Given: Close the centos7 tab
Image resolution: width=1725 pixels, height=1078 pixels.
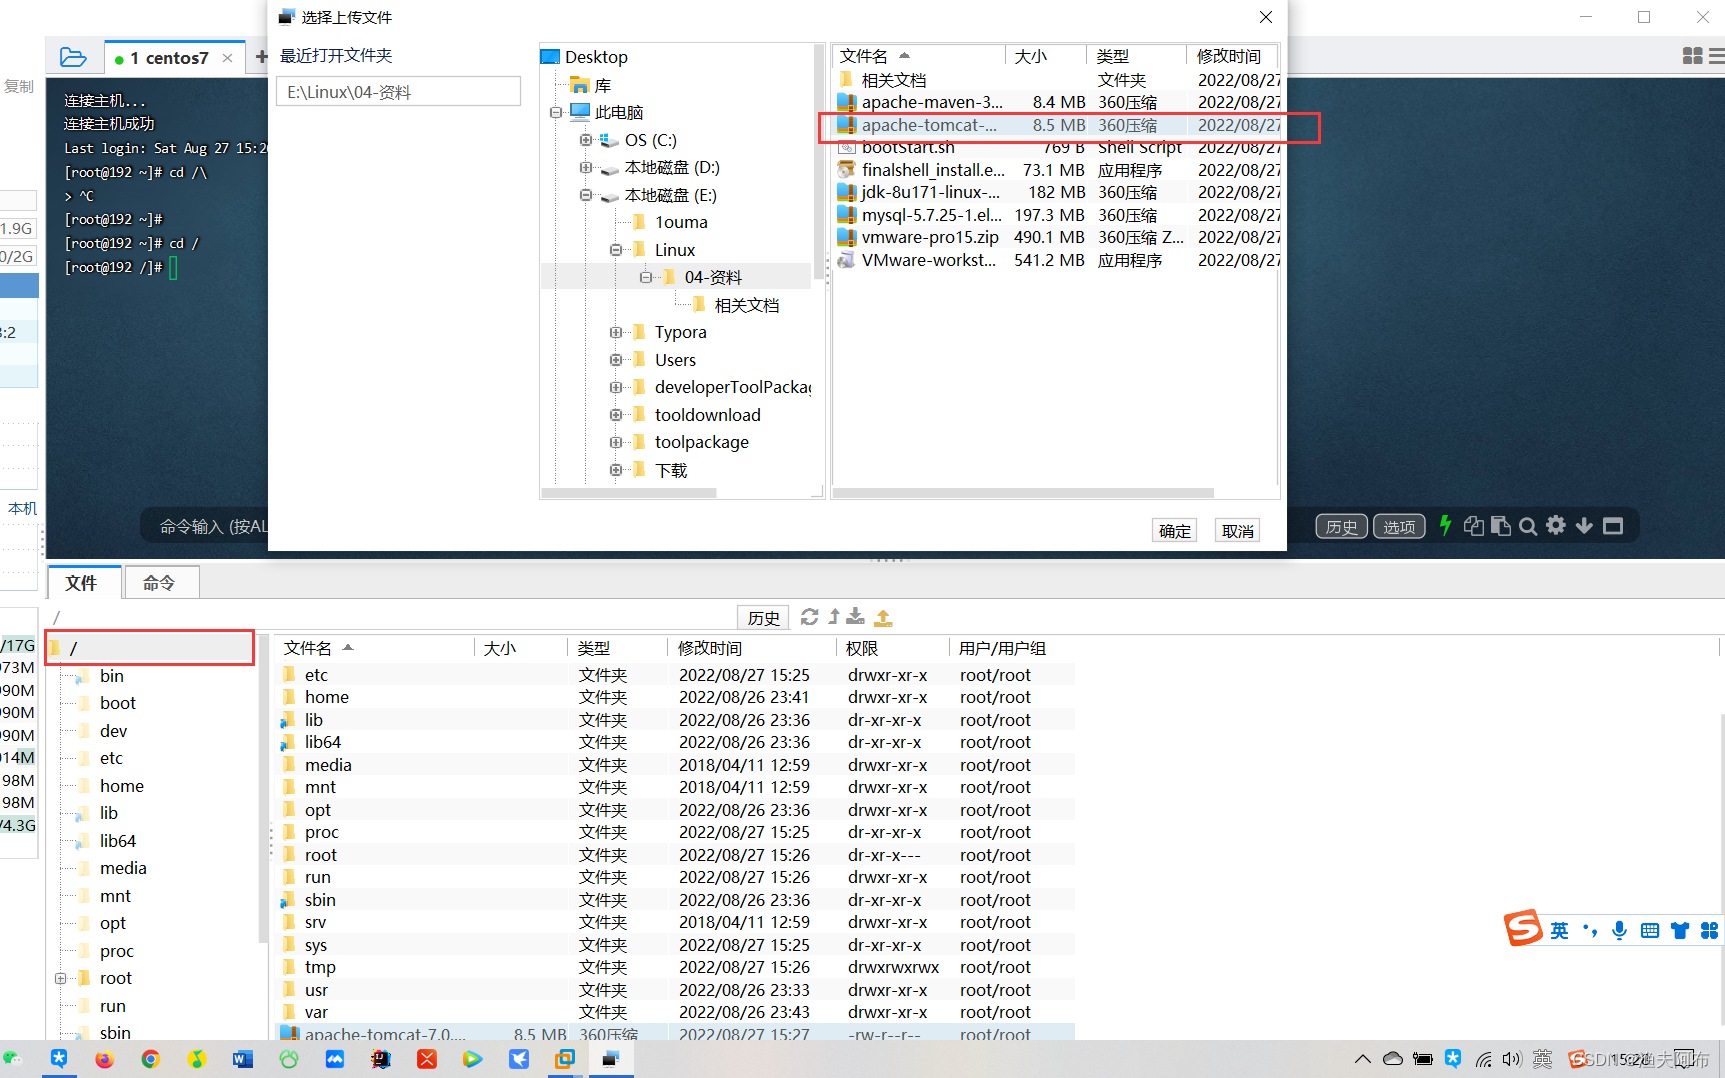Looking at the screenshot, I should point(227,58).
